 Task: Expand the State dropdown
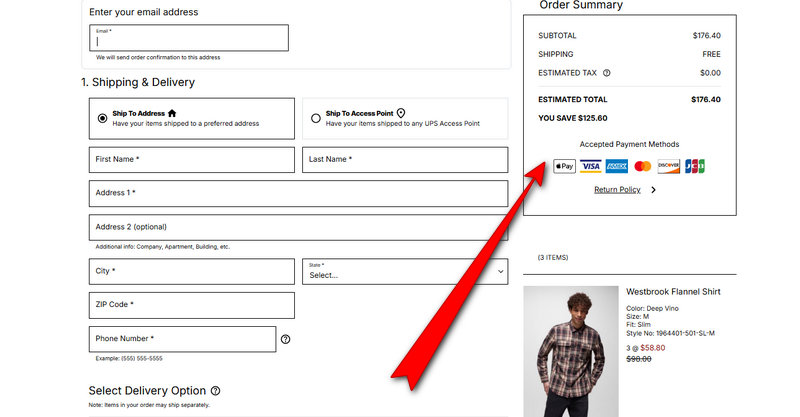[x=405, y=271]
